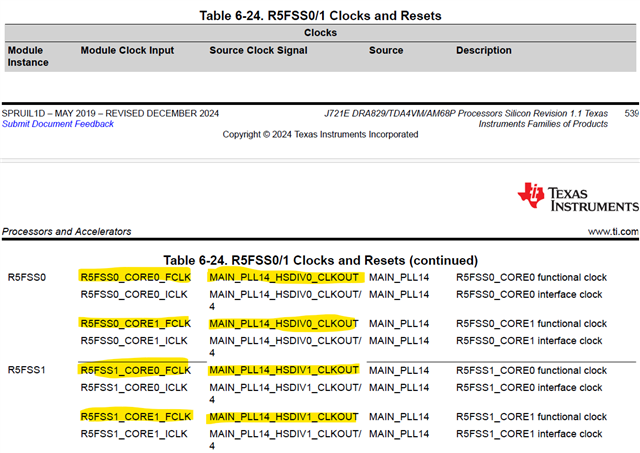The width and height of the screenshot is (640, 453).
Task: Click MAIN_PLL14 source in R5FSS0_CORE0_FCLK row
Action: pyautogui.click(x=399, y=278)
